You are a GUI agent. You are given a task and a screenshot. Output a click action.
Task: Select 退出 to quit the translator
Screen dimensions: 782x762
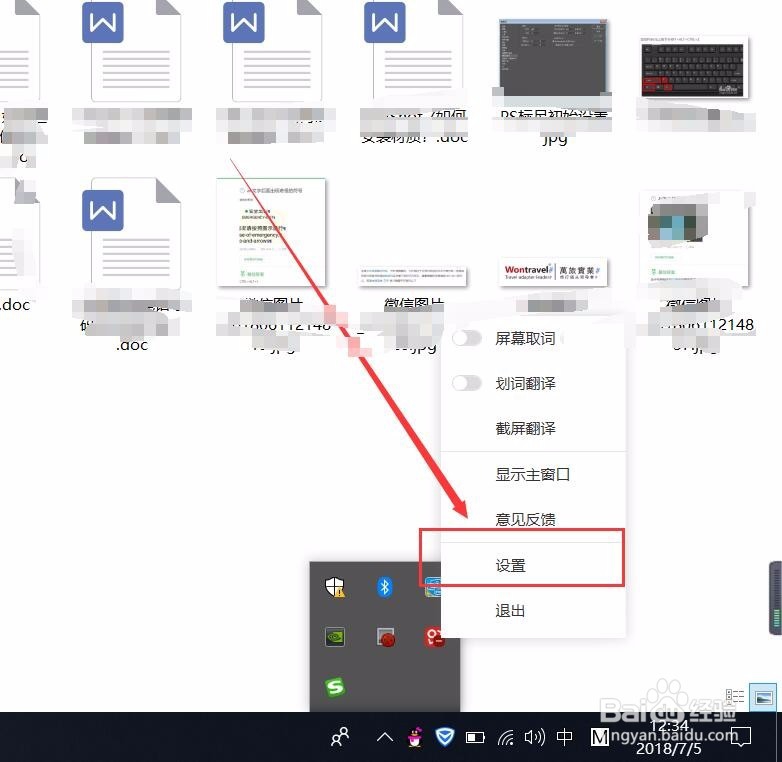click(x=510, y=610)
